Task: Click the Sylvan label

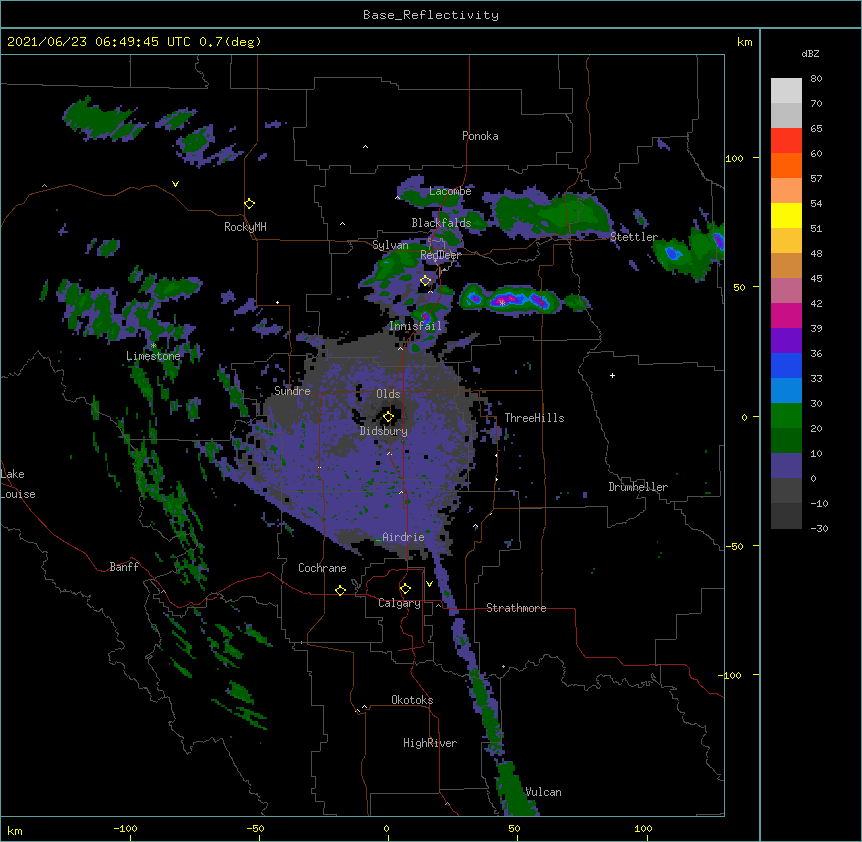Action: point(390,245)
